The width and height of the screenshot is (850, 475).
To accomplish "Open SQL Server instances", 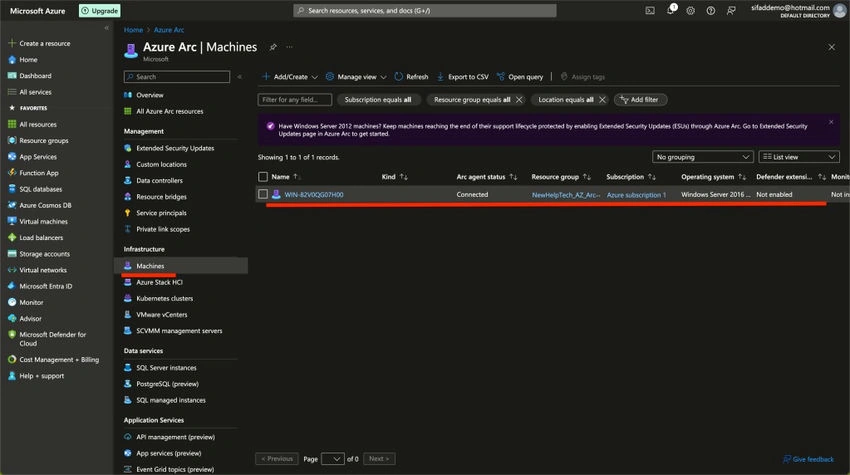I will [x=166, y=368].
